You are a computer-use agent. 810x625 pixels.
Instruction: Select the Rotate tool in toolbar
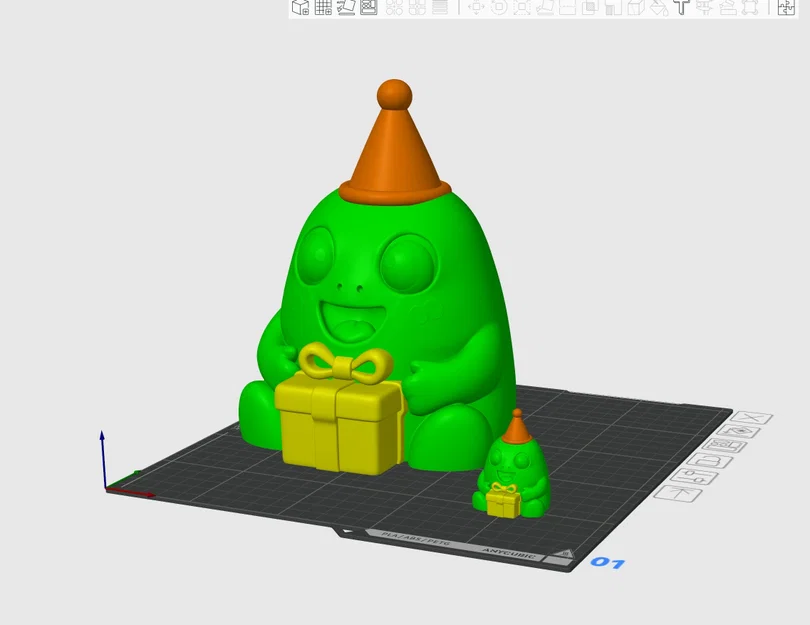point(499,7)
